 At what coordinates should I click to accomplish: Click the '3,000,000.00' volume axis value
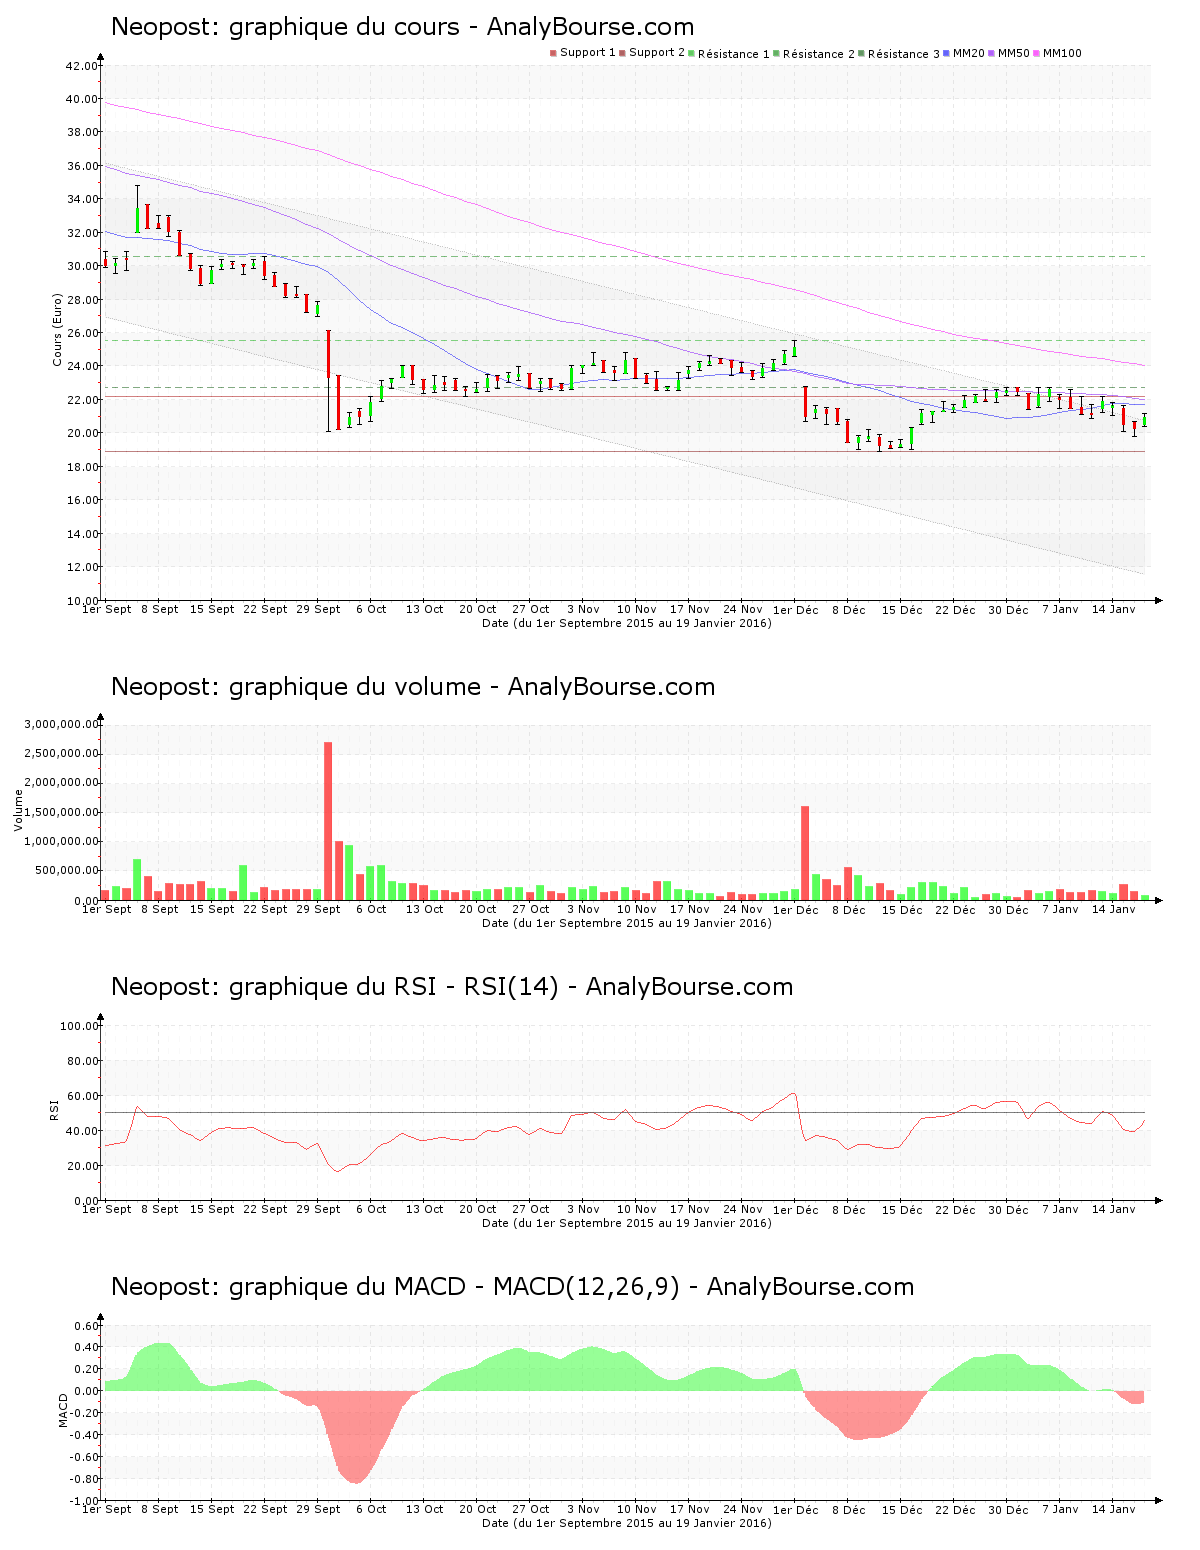[63, 724]
